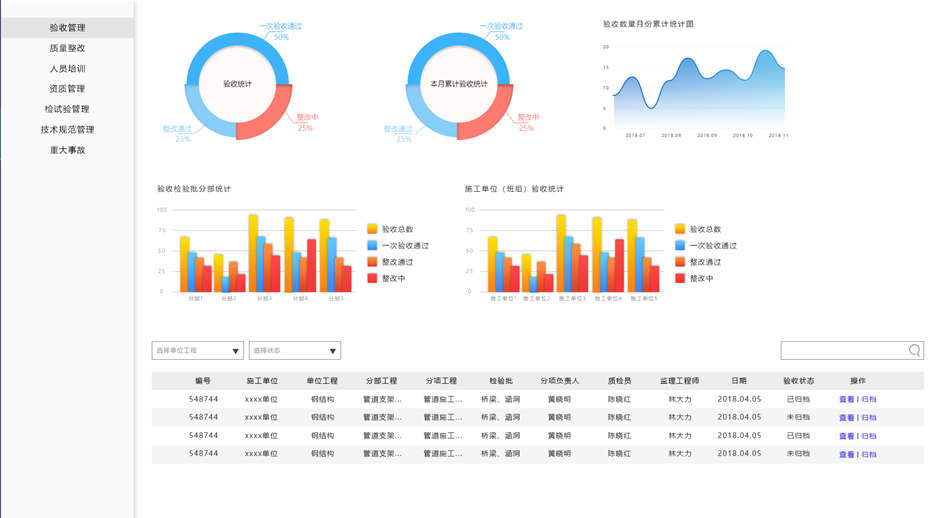Click the 监理工程师 column header

(x=680, y=381)
